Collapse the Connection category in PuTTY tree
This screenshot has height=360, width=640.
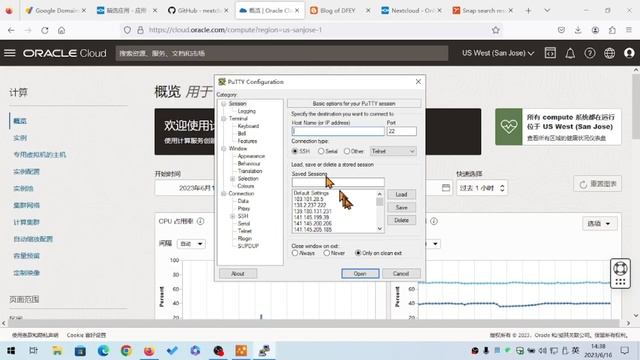[x=224, y=193]
